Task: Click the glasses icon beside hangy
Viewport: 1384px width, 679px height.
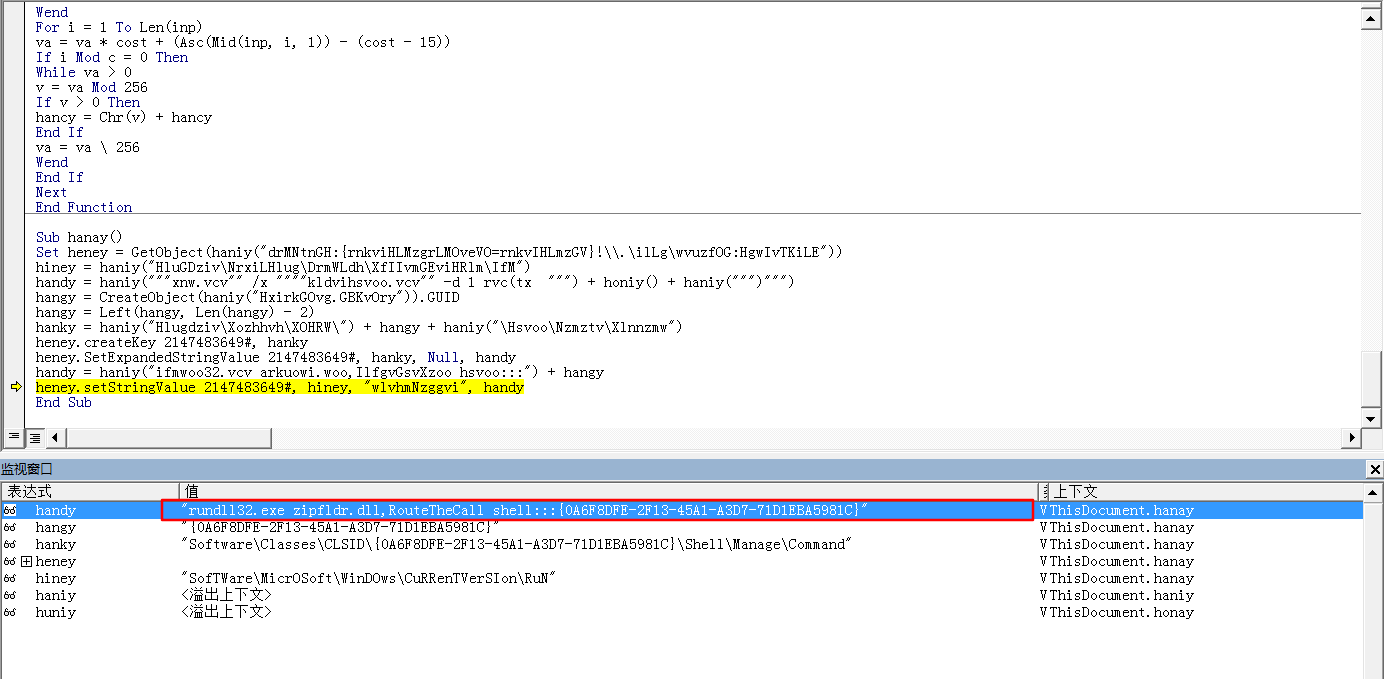Action: click(10, 527)
